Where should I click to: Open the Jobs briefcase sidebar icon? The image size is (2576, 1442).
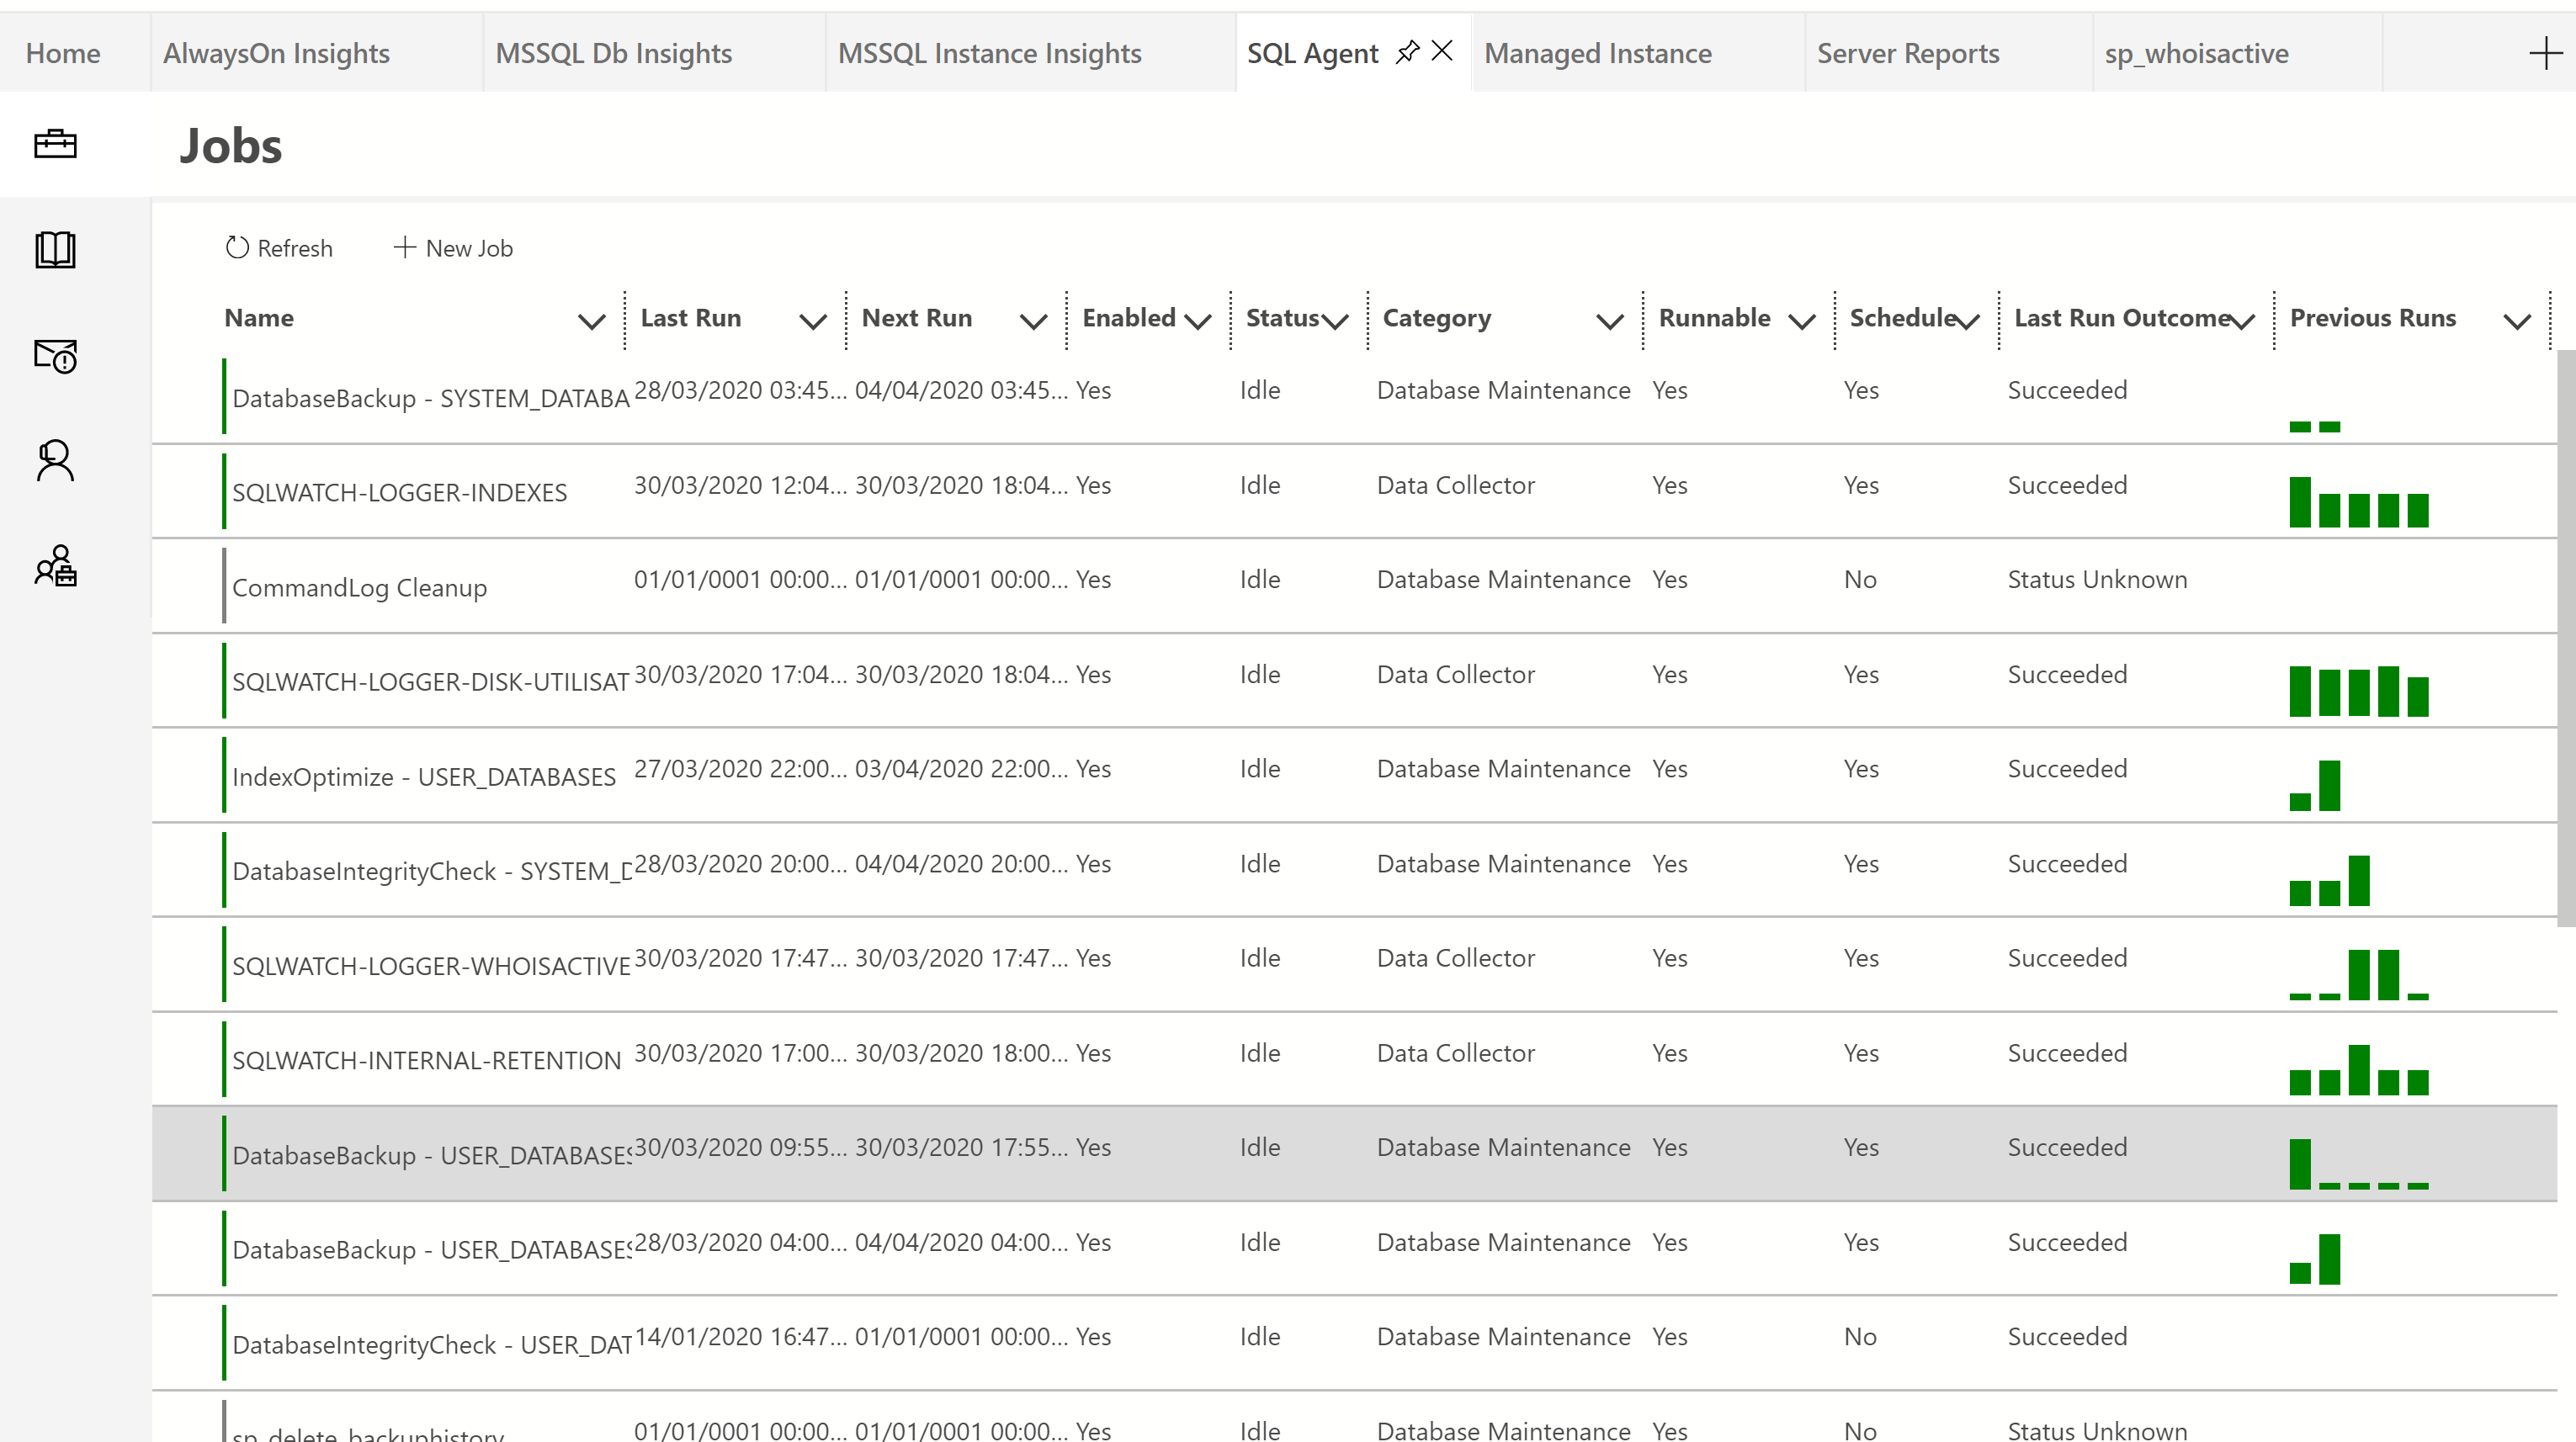coord(55,144)
